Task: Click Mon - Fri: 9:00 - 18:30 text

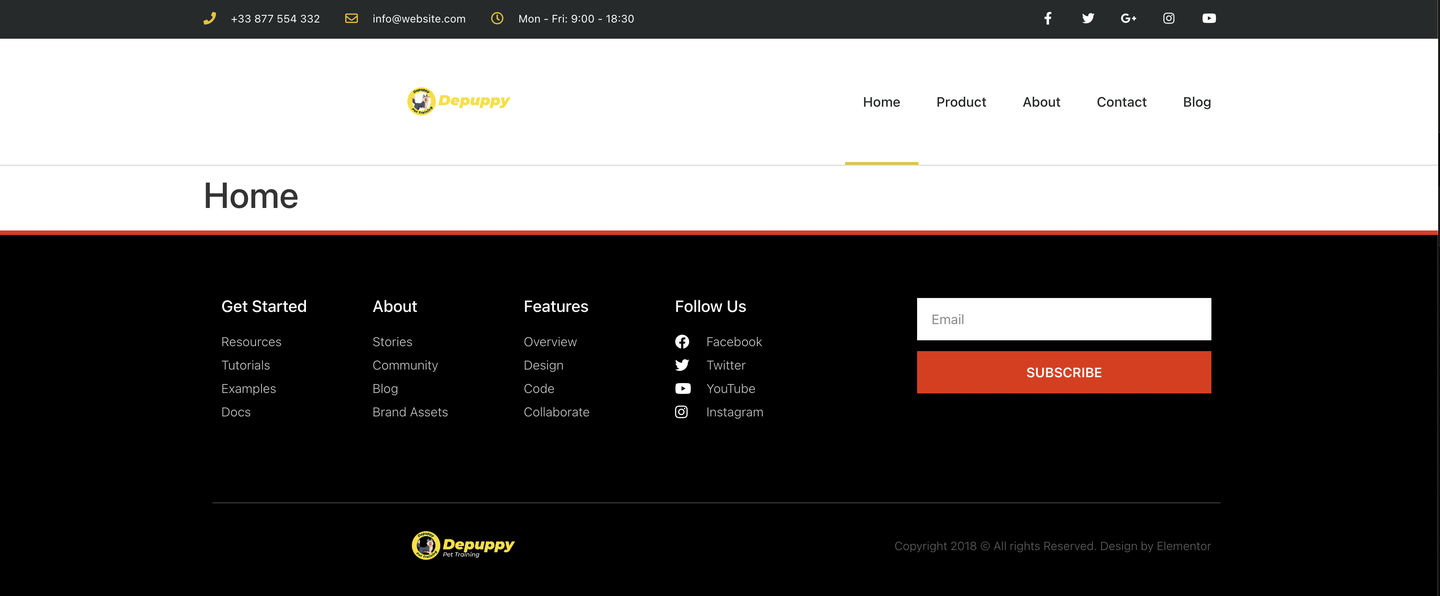Action: tap(576, 19)
